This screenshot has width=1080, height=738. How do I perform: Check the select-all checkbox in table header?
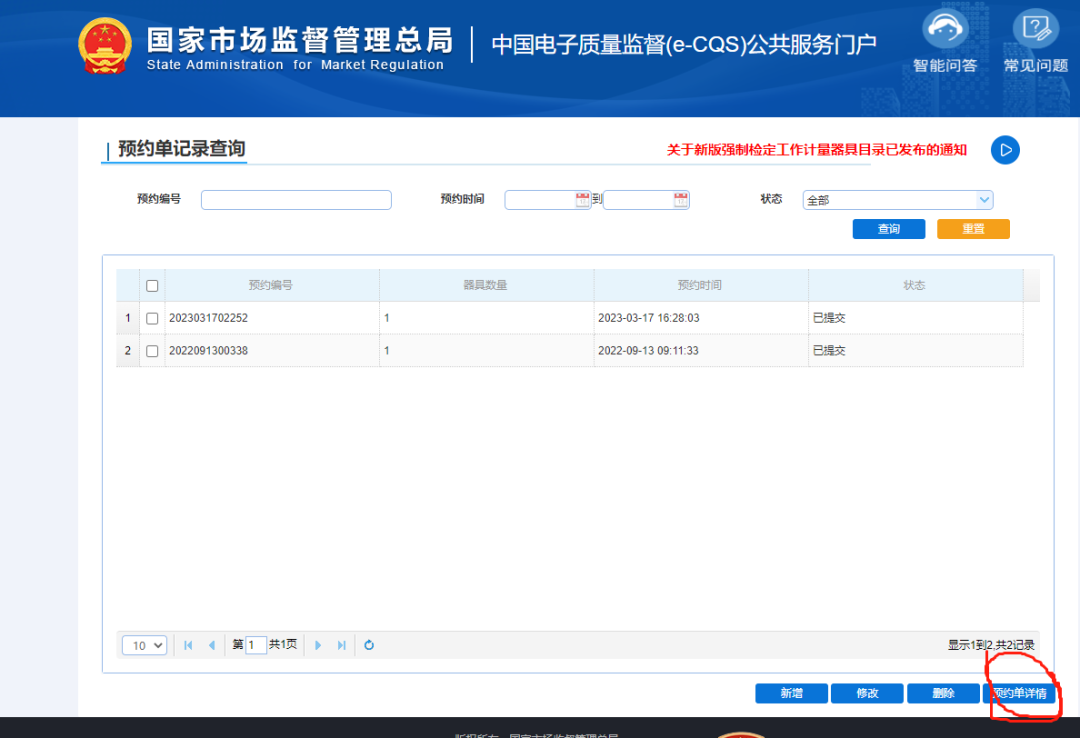tap(151, 285)
